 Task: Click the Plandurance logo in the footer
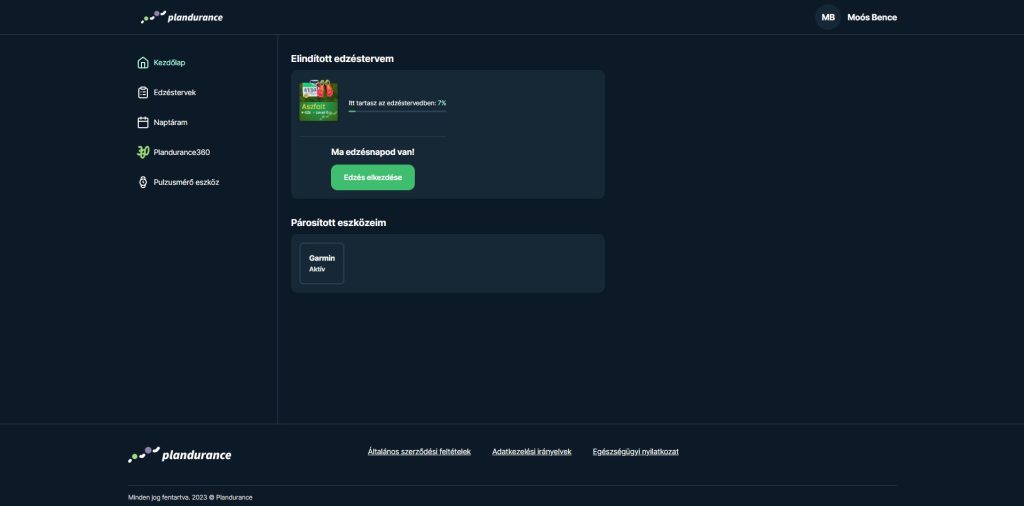[180, 454]
